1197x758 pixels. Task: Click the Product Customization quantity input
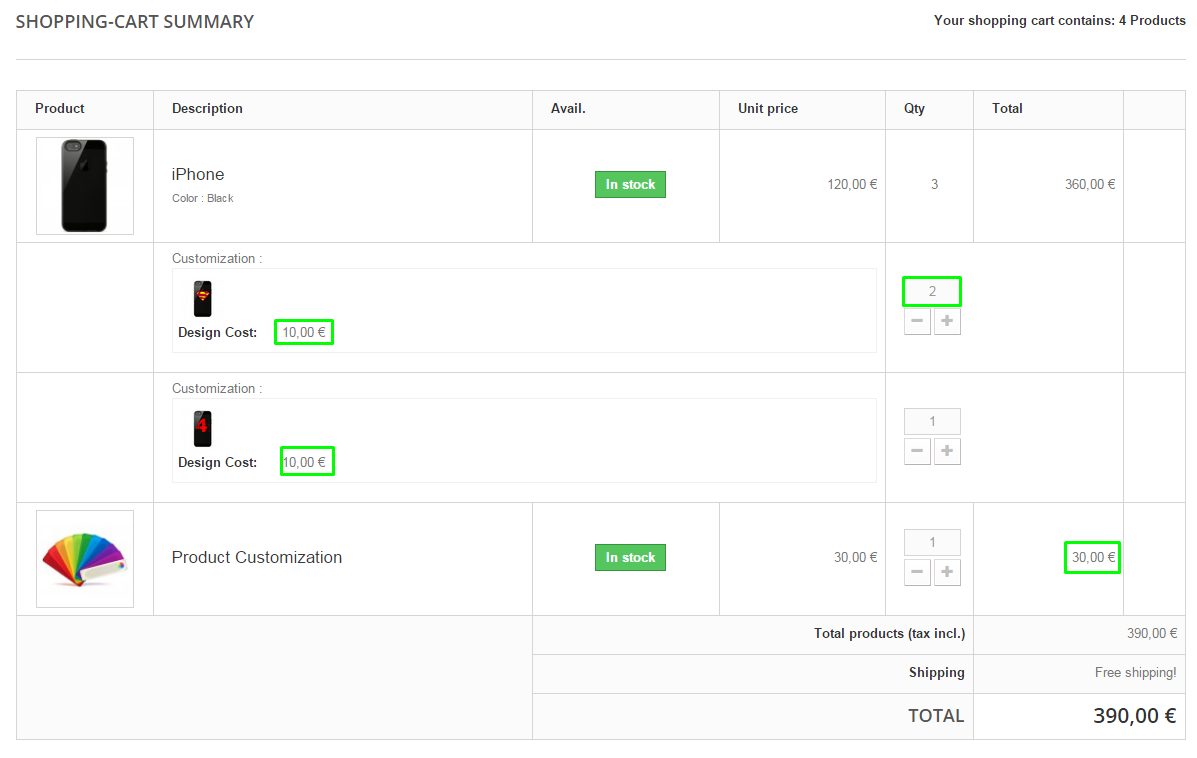coord(932,542)
